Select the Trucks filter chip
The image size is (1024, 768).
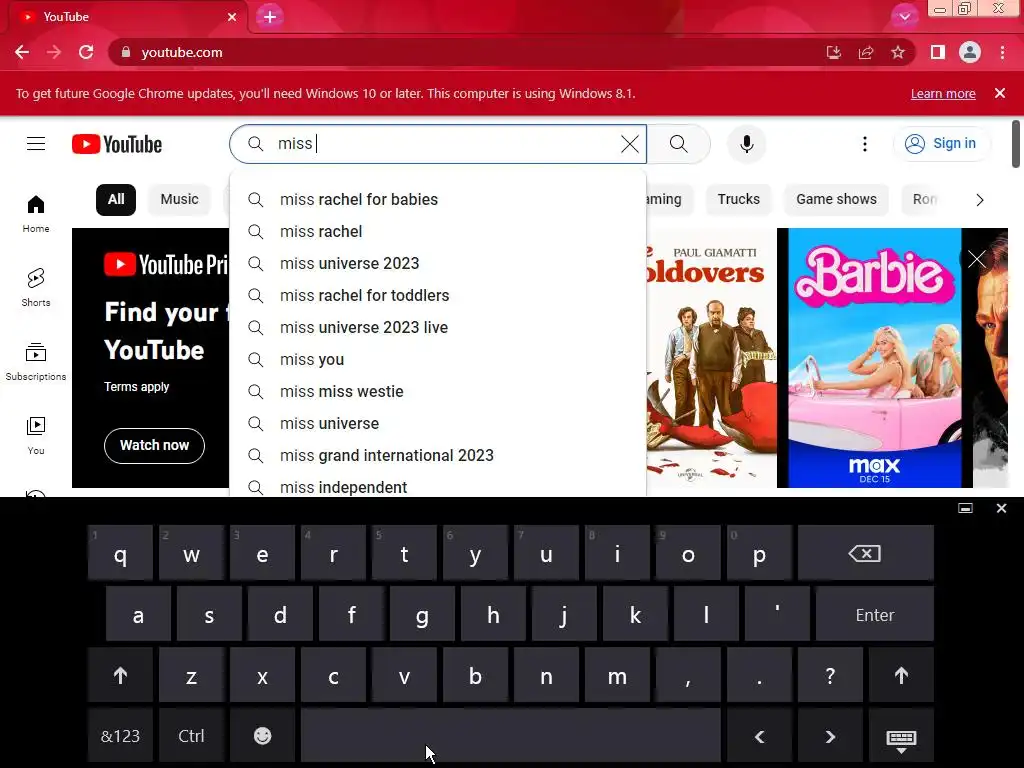[x=739, y=199]
